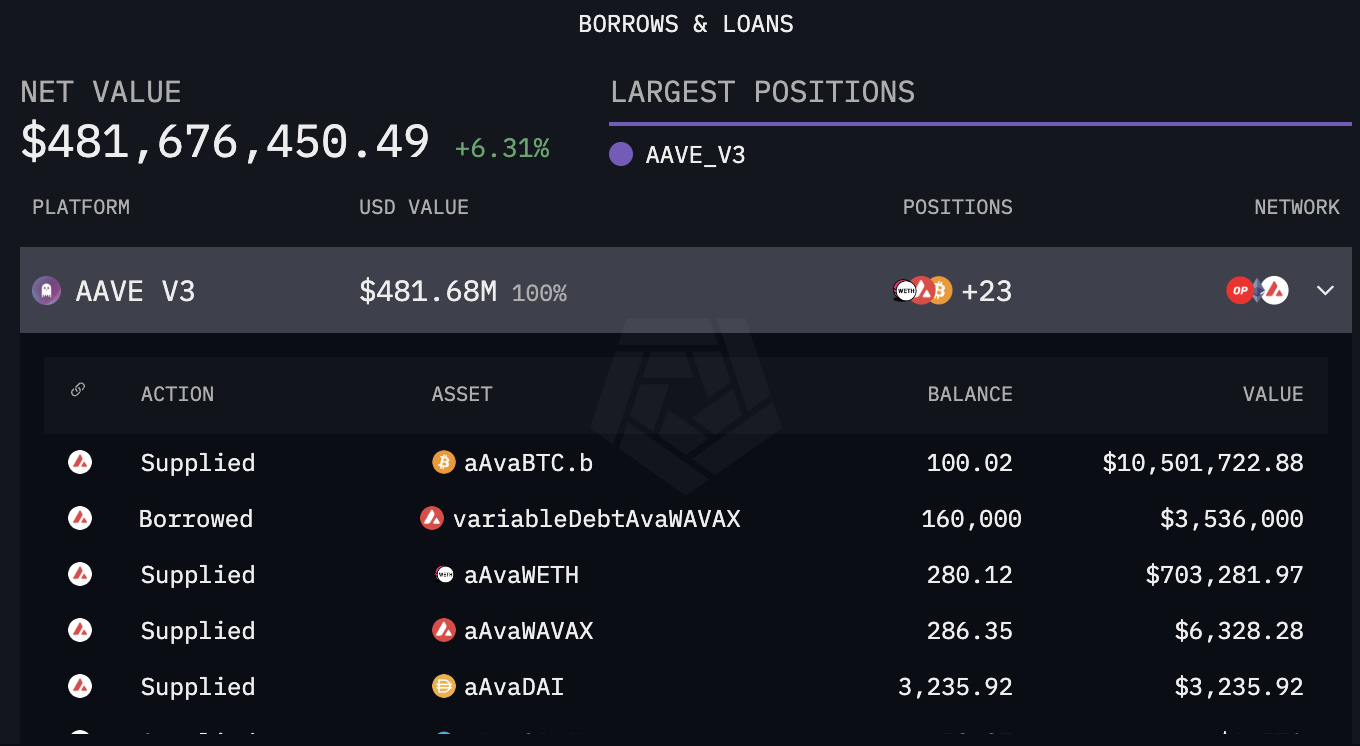
Task: Open the aAvaWETH asset link
Action: click(521, 574)
